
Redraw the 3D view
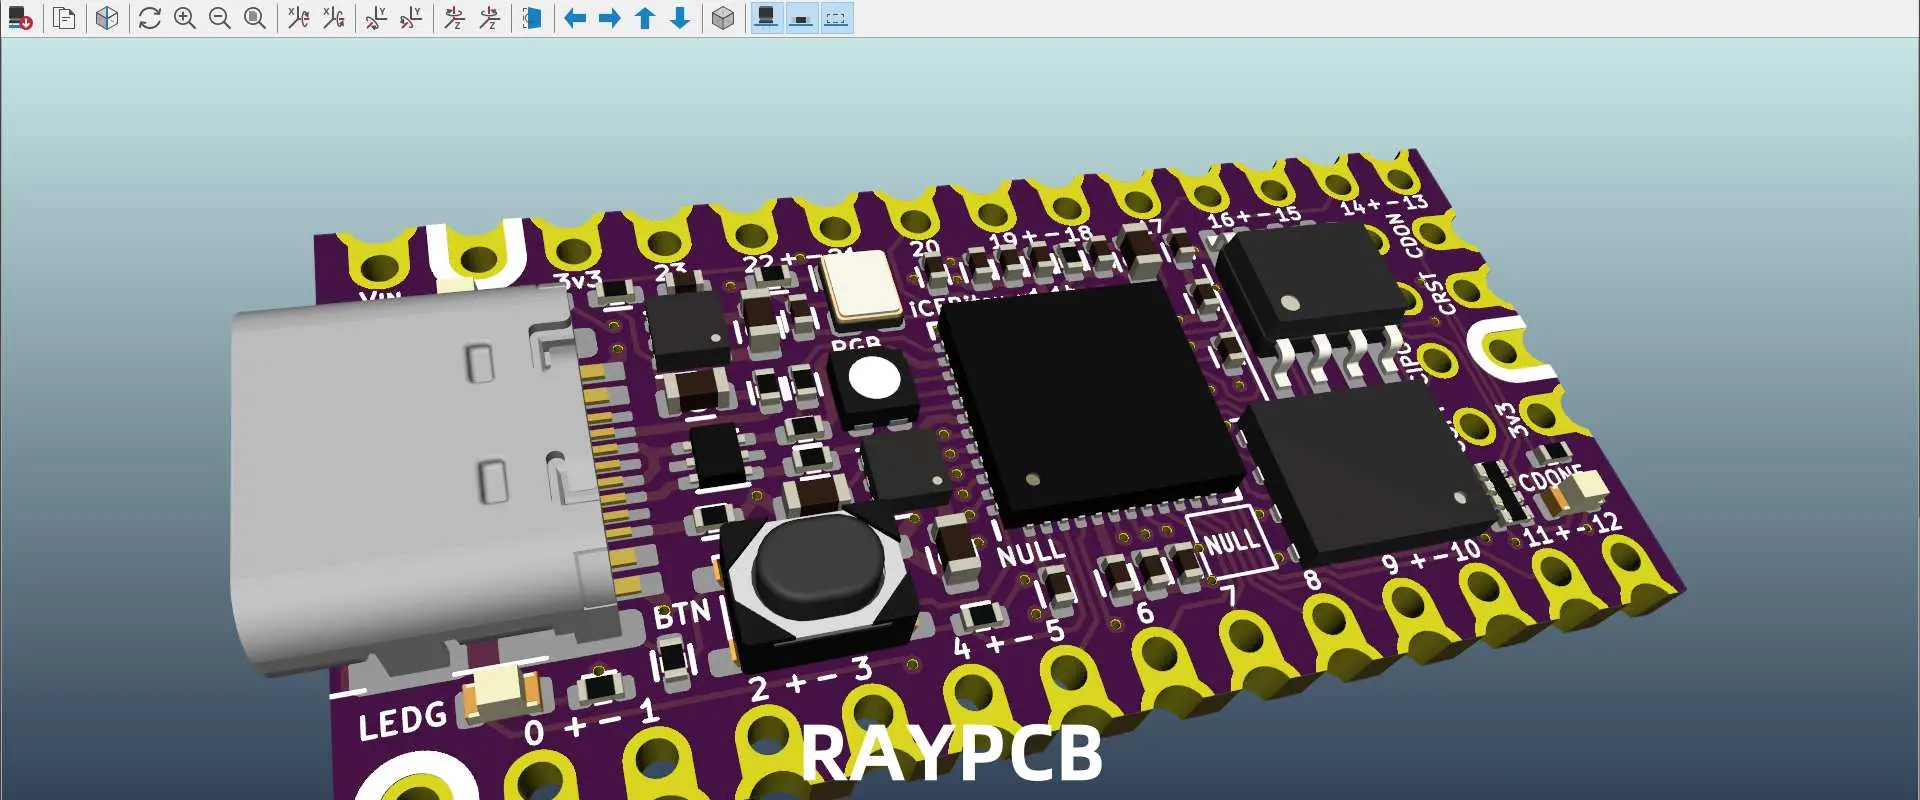tap(150, 18)
